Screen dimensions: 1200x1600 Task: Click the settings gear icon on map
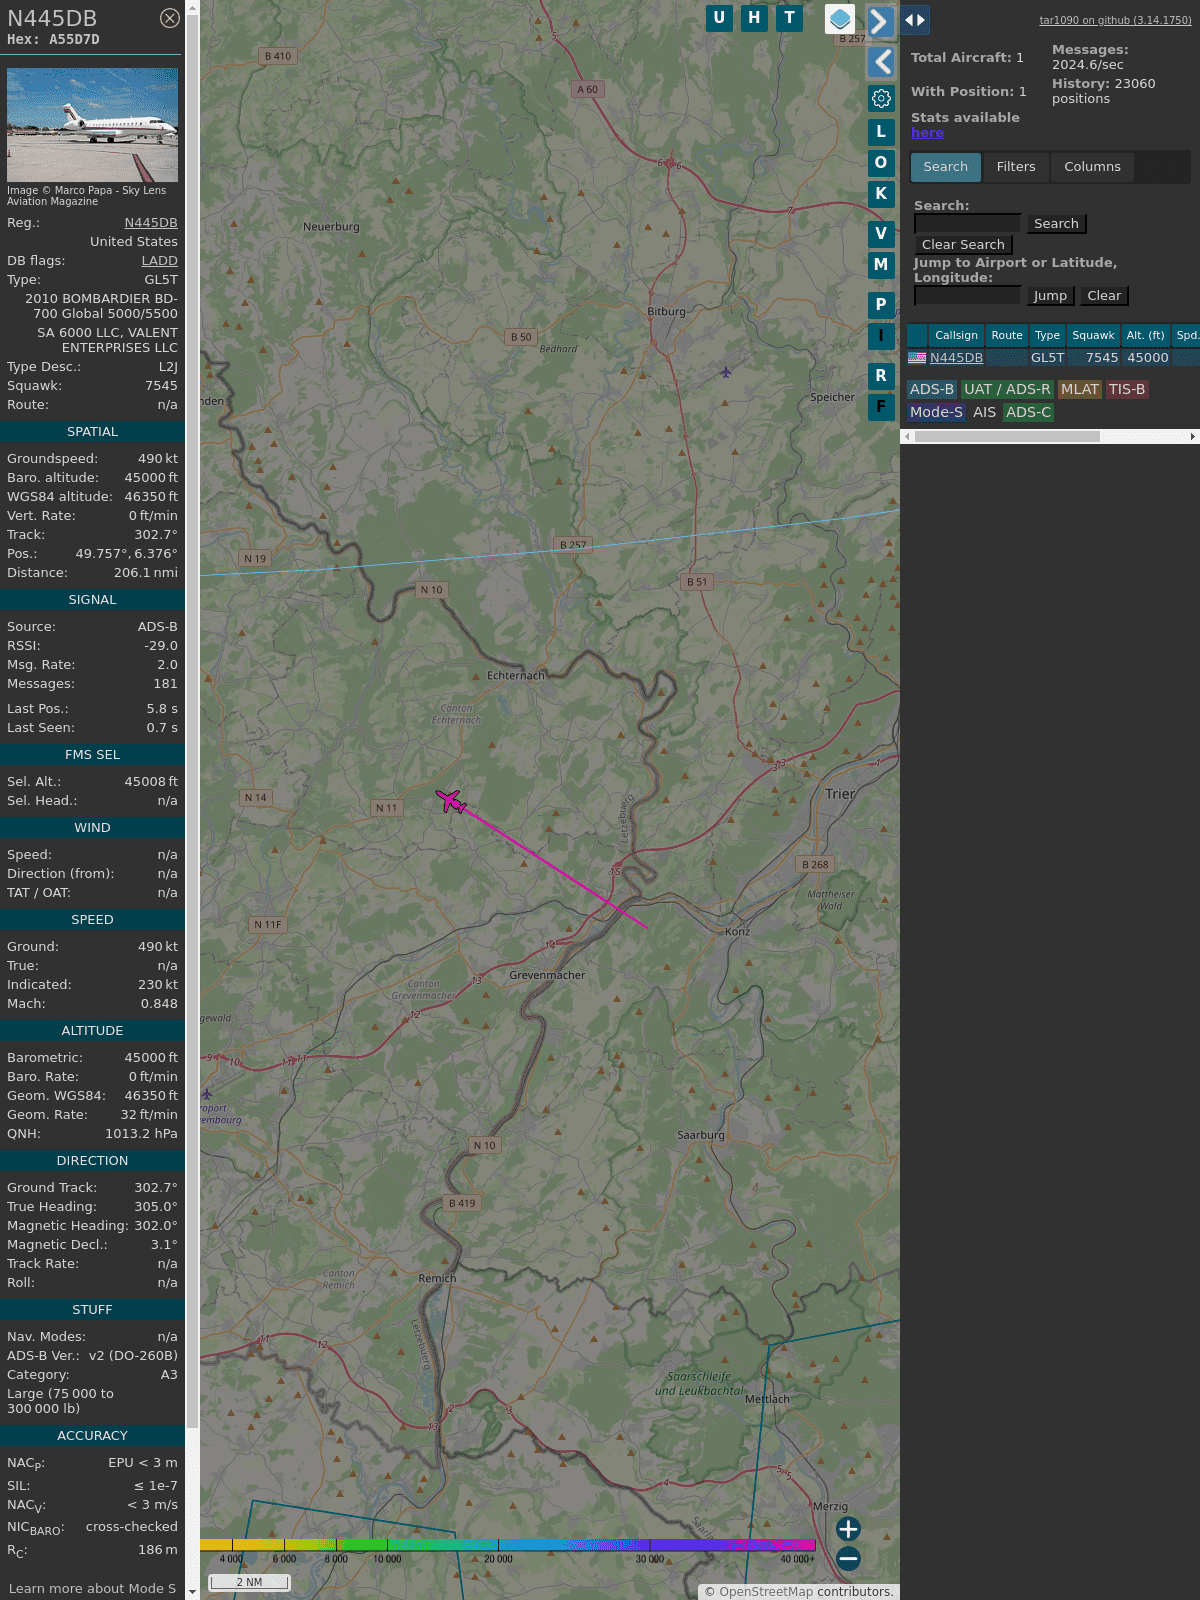(x=881, y=99)
